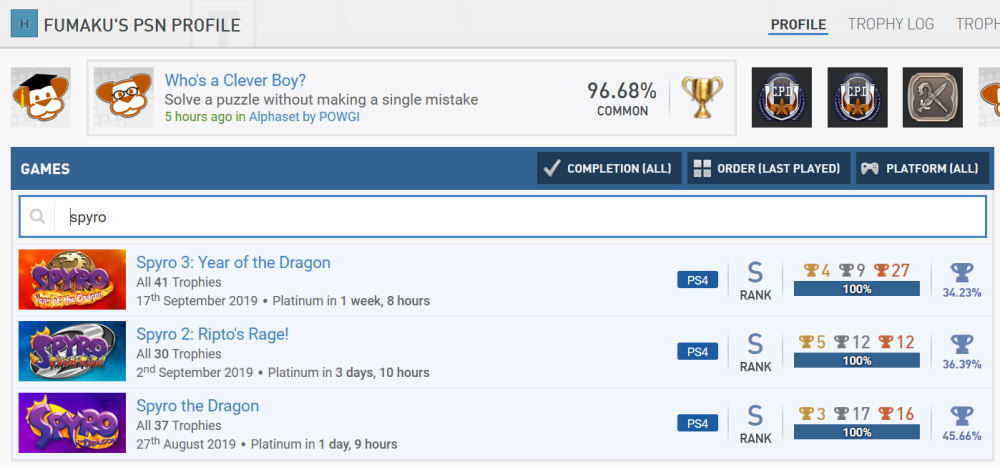Click the Spyro 2: Ripto's Rage! game thumbnail
Viewport: 1000px width, 468px height.
click(72, 351)
